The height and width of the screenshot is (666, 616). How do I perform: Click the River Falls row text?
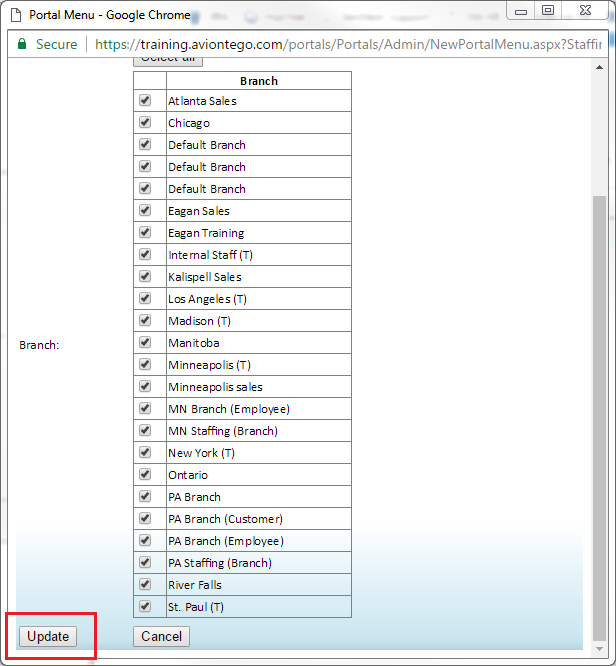point(195,585)
